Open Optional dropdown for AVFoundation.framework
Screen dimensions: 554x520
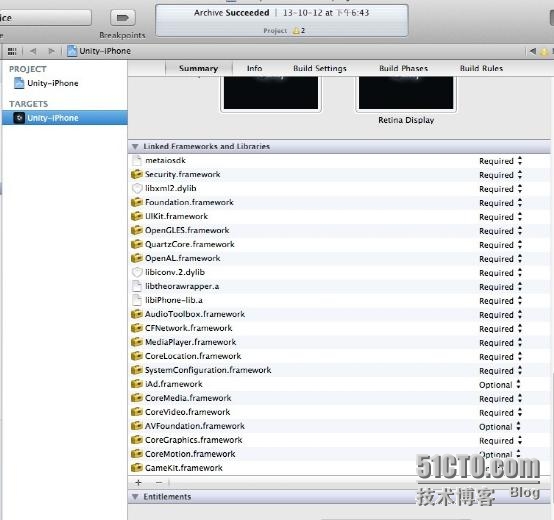coord(500,427)
